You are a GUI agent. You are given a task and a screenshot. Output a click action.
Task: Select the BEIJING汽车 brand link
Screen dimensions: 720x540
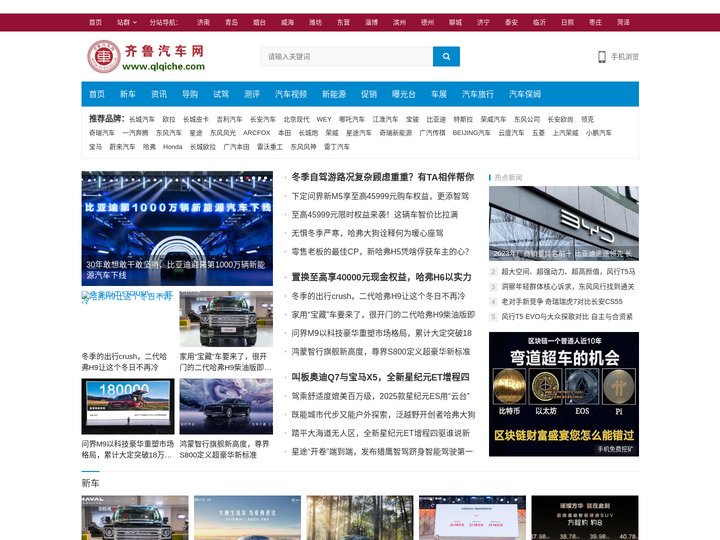[472, 133]
